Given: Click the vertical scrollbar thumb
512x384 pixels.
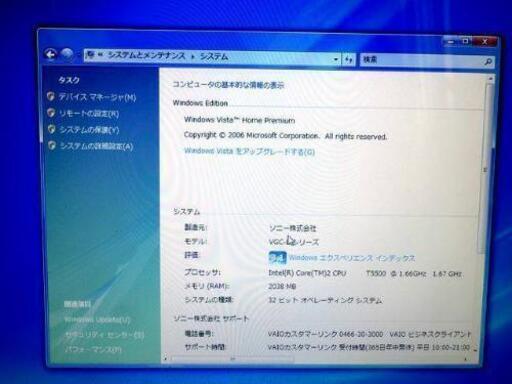Looking at the screenshot, I should (485, 169).
